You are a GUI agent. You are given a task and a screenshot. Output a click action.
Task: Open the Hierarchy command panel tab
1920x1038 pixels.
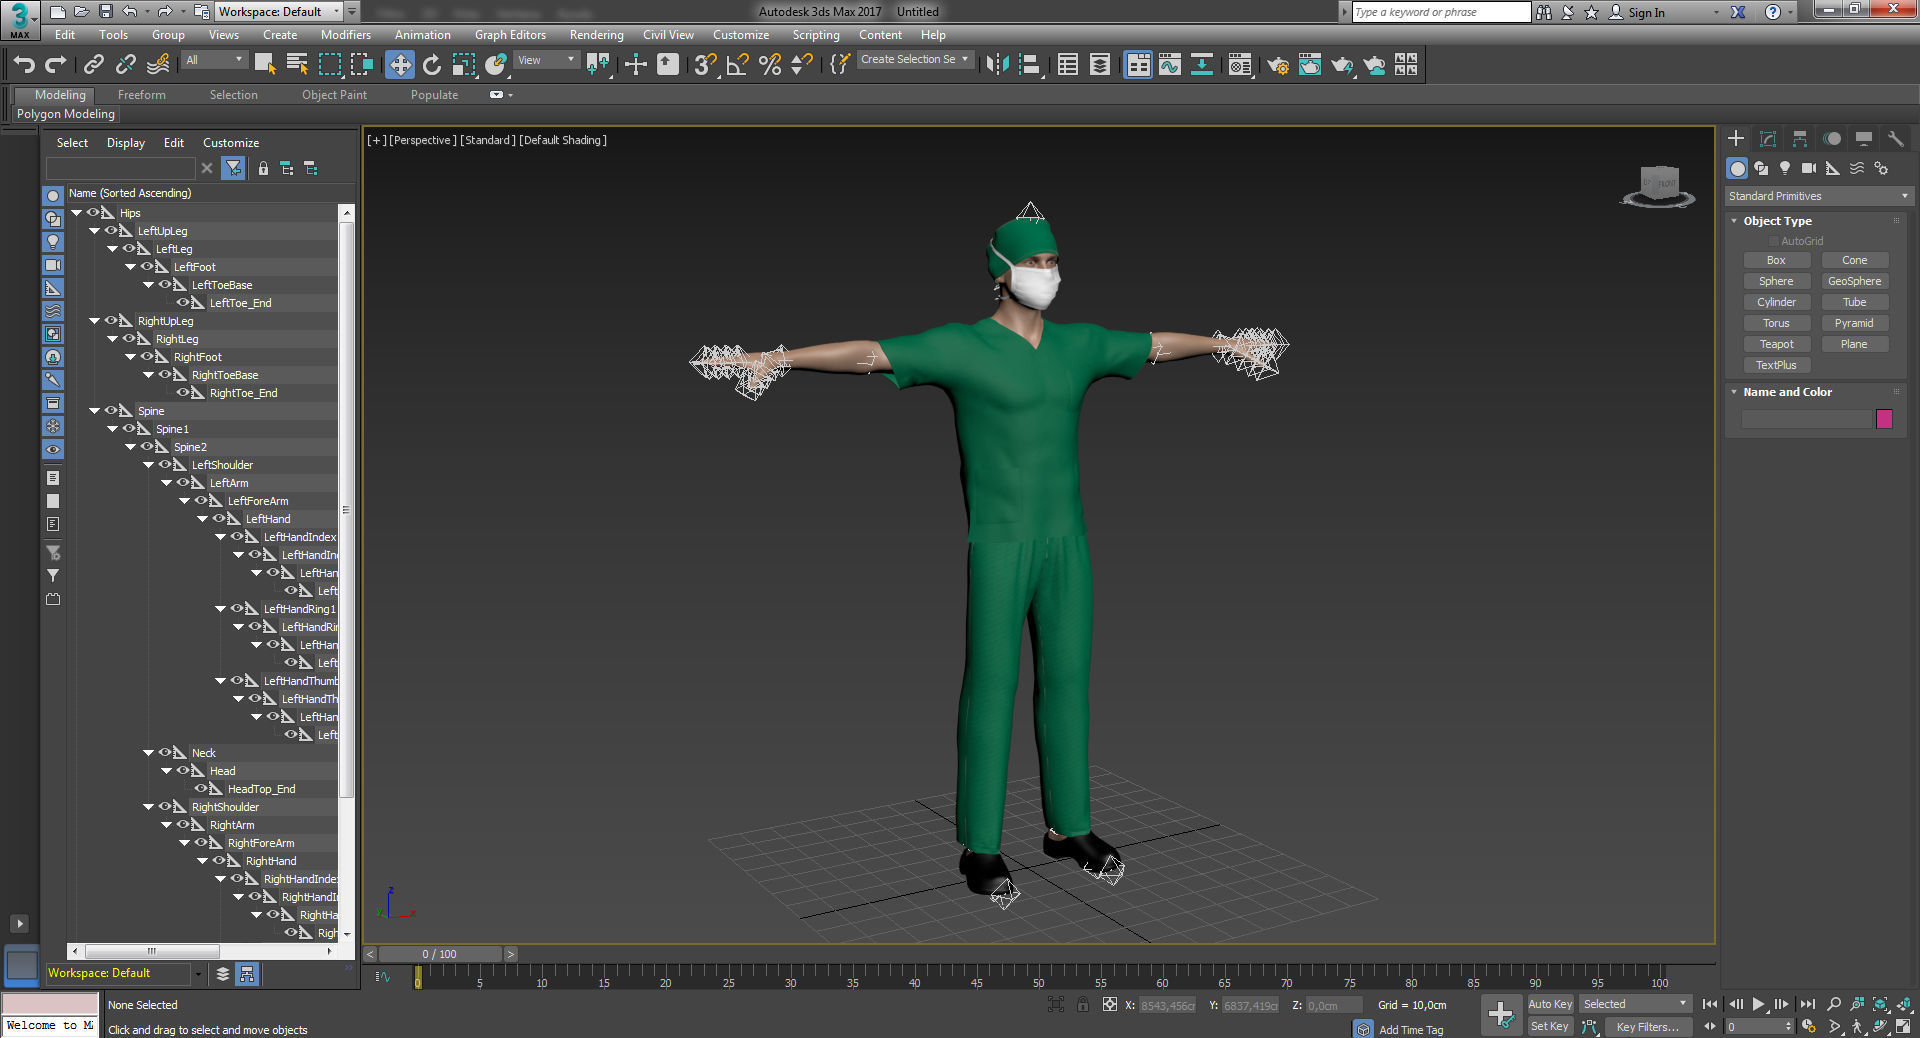click(1800, 139)
